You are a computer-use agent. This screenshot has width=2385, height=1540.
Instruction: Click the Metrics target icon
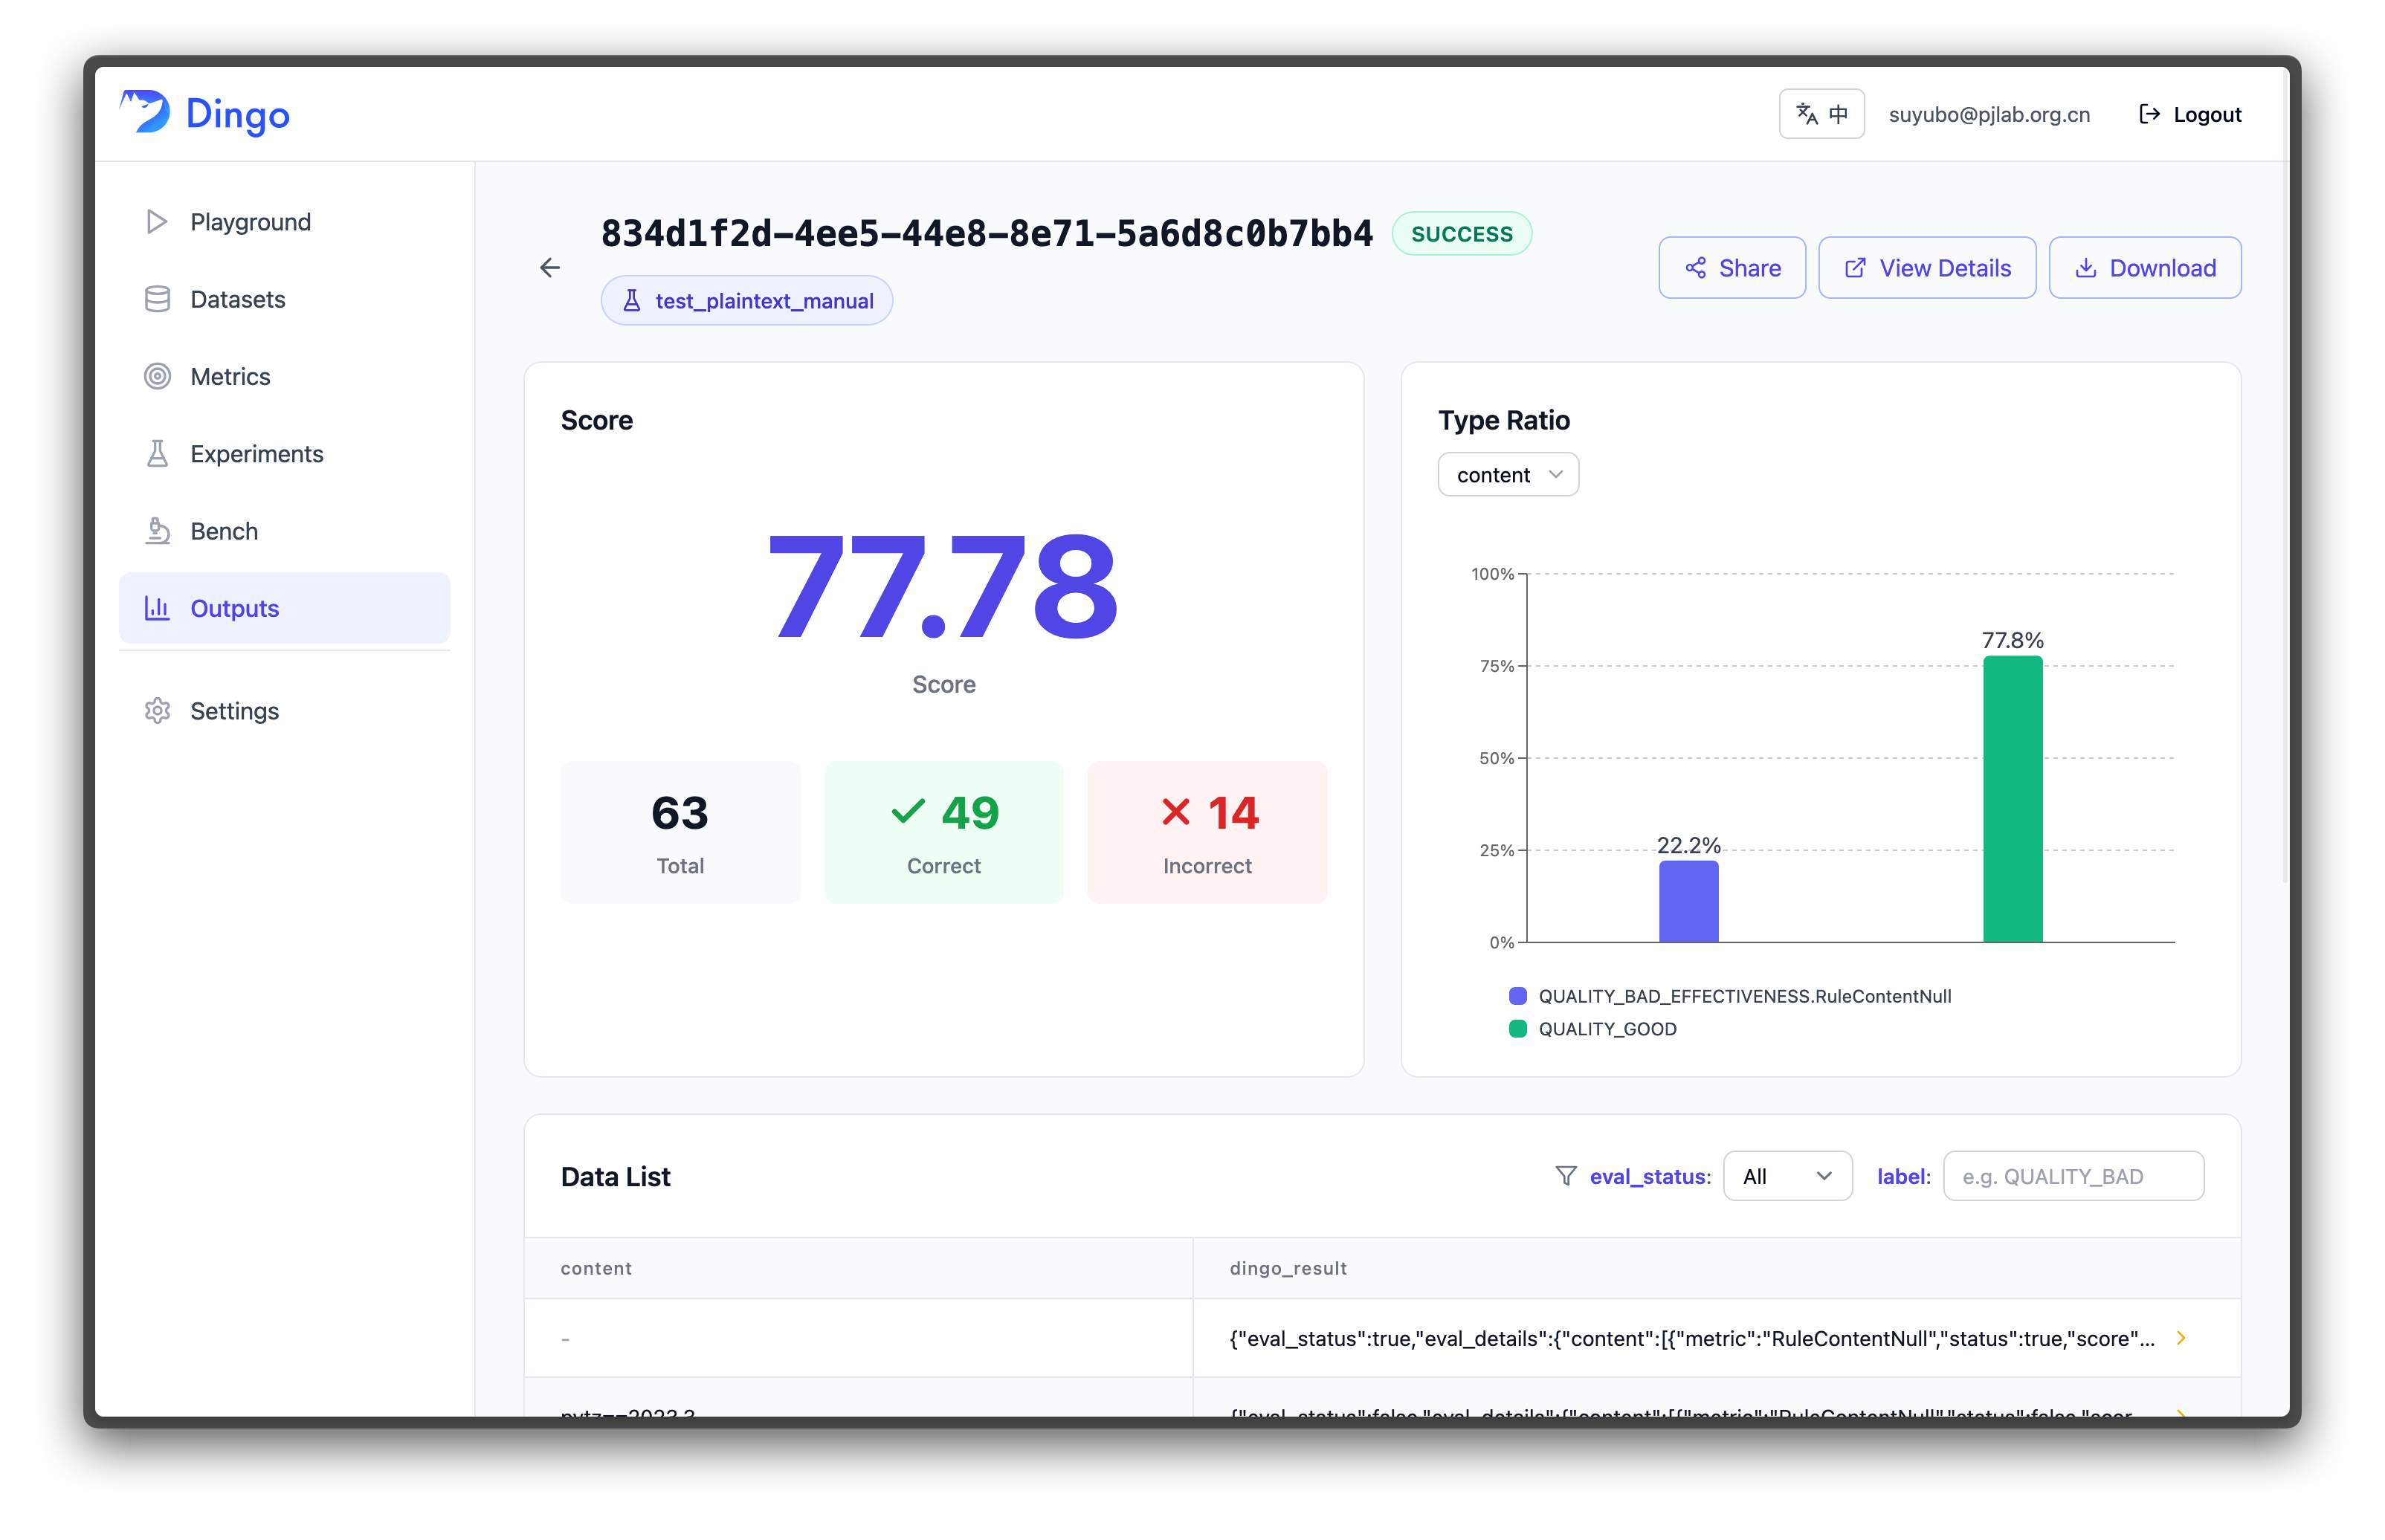(157, 376)
